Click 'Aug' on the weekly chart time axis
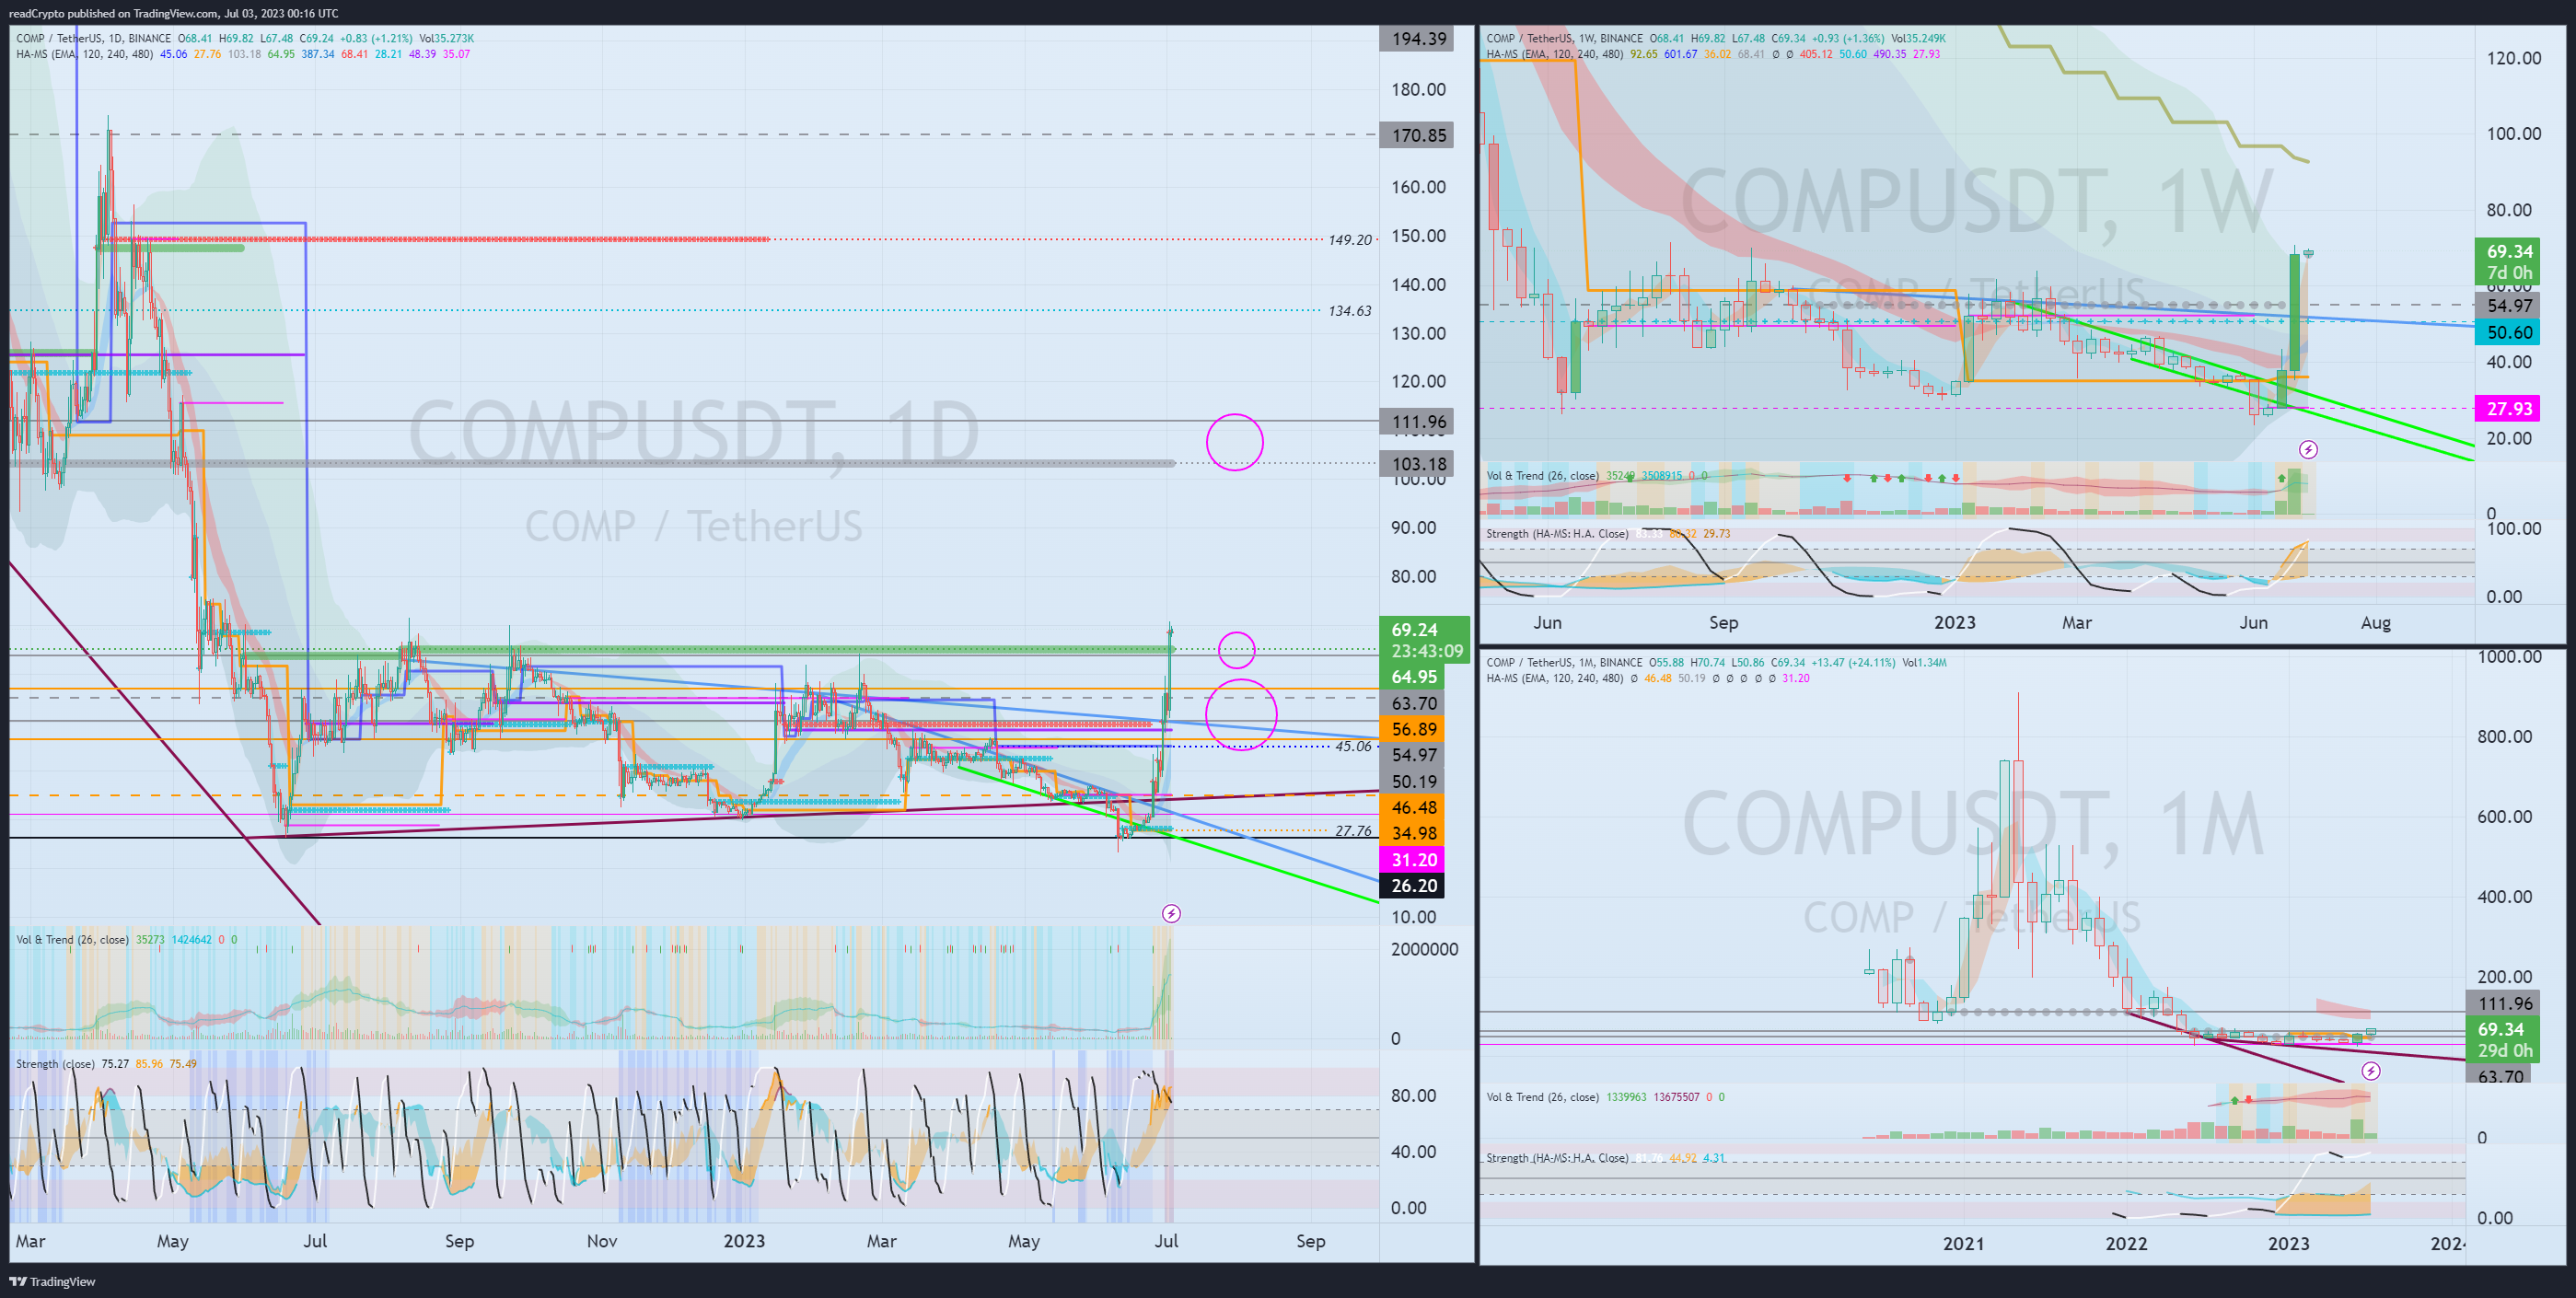2576x1298 pixels. click(x=2376, y=622)
